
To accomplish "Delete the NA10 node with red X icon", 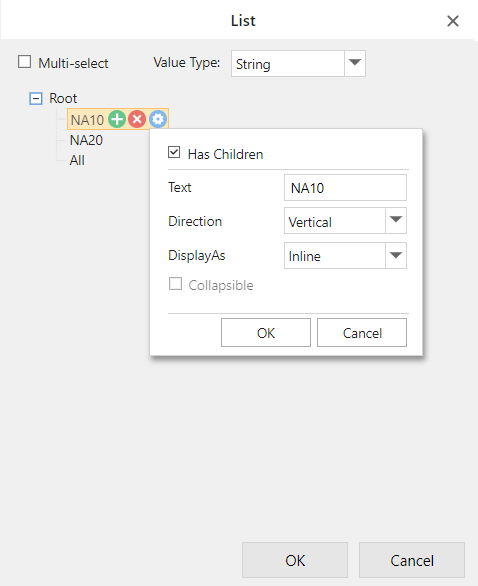I will point(137,119).
